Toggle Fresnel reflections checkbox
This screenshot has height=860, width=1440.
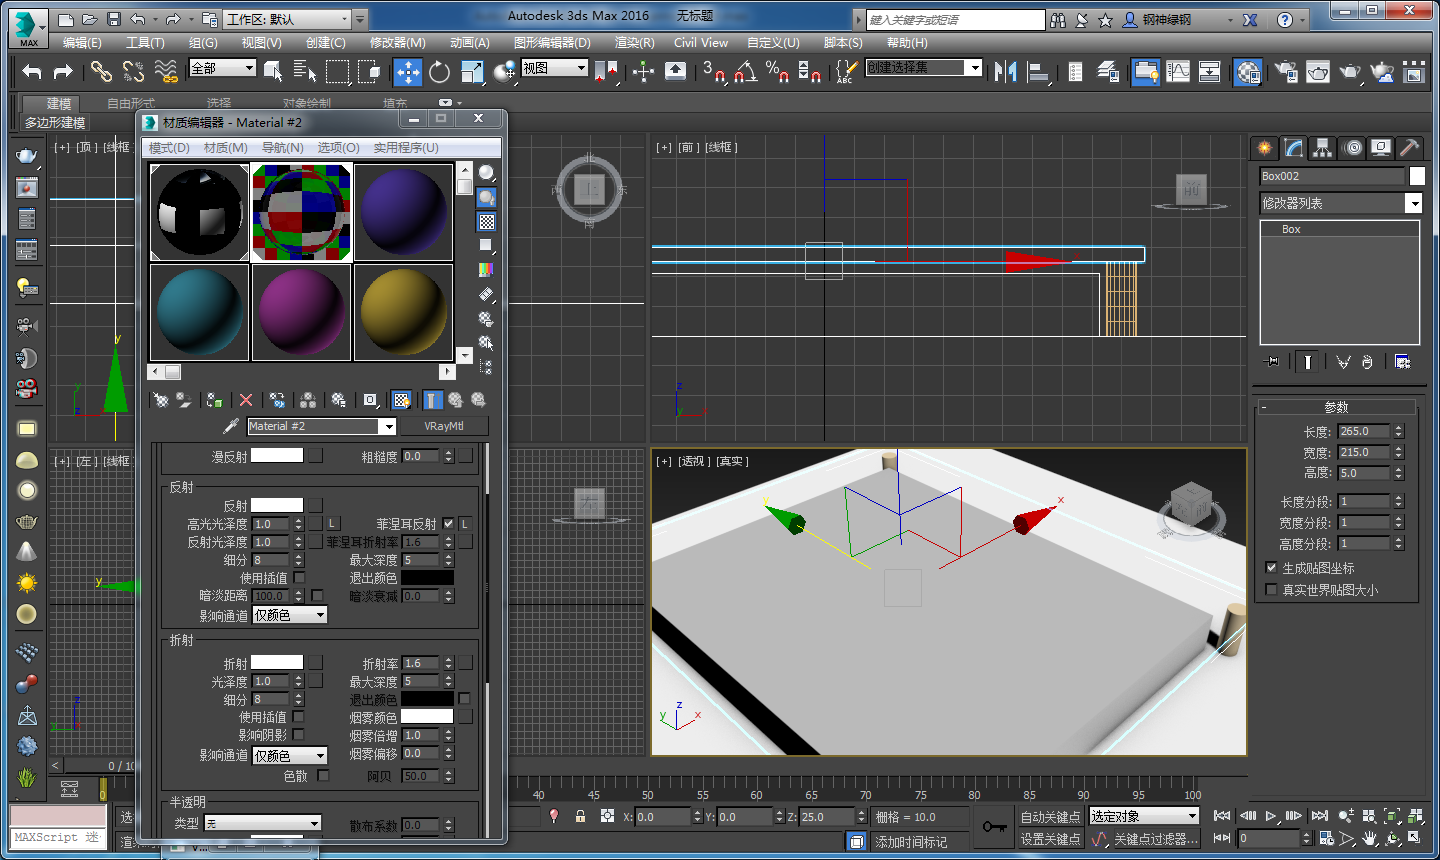pos(448,523)
